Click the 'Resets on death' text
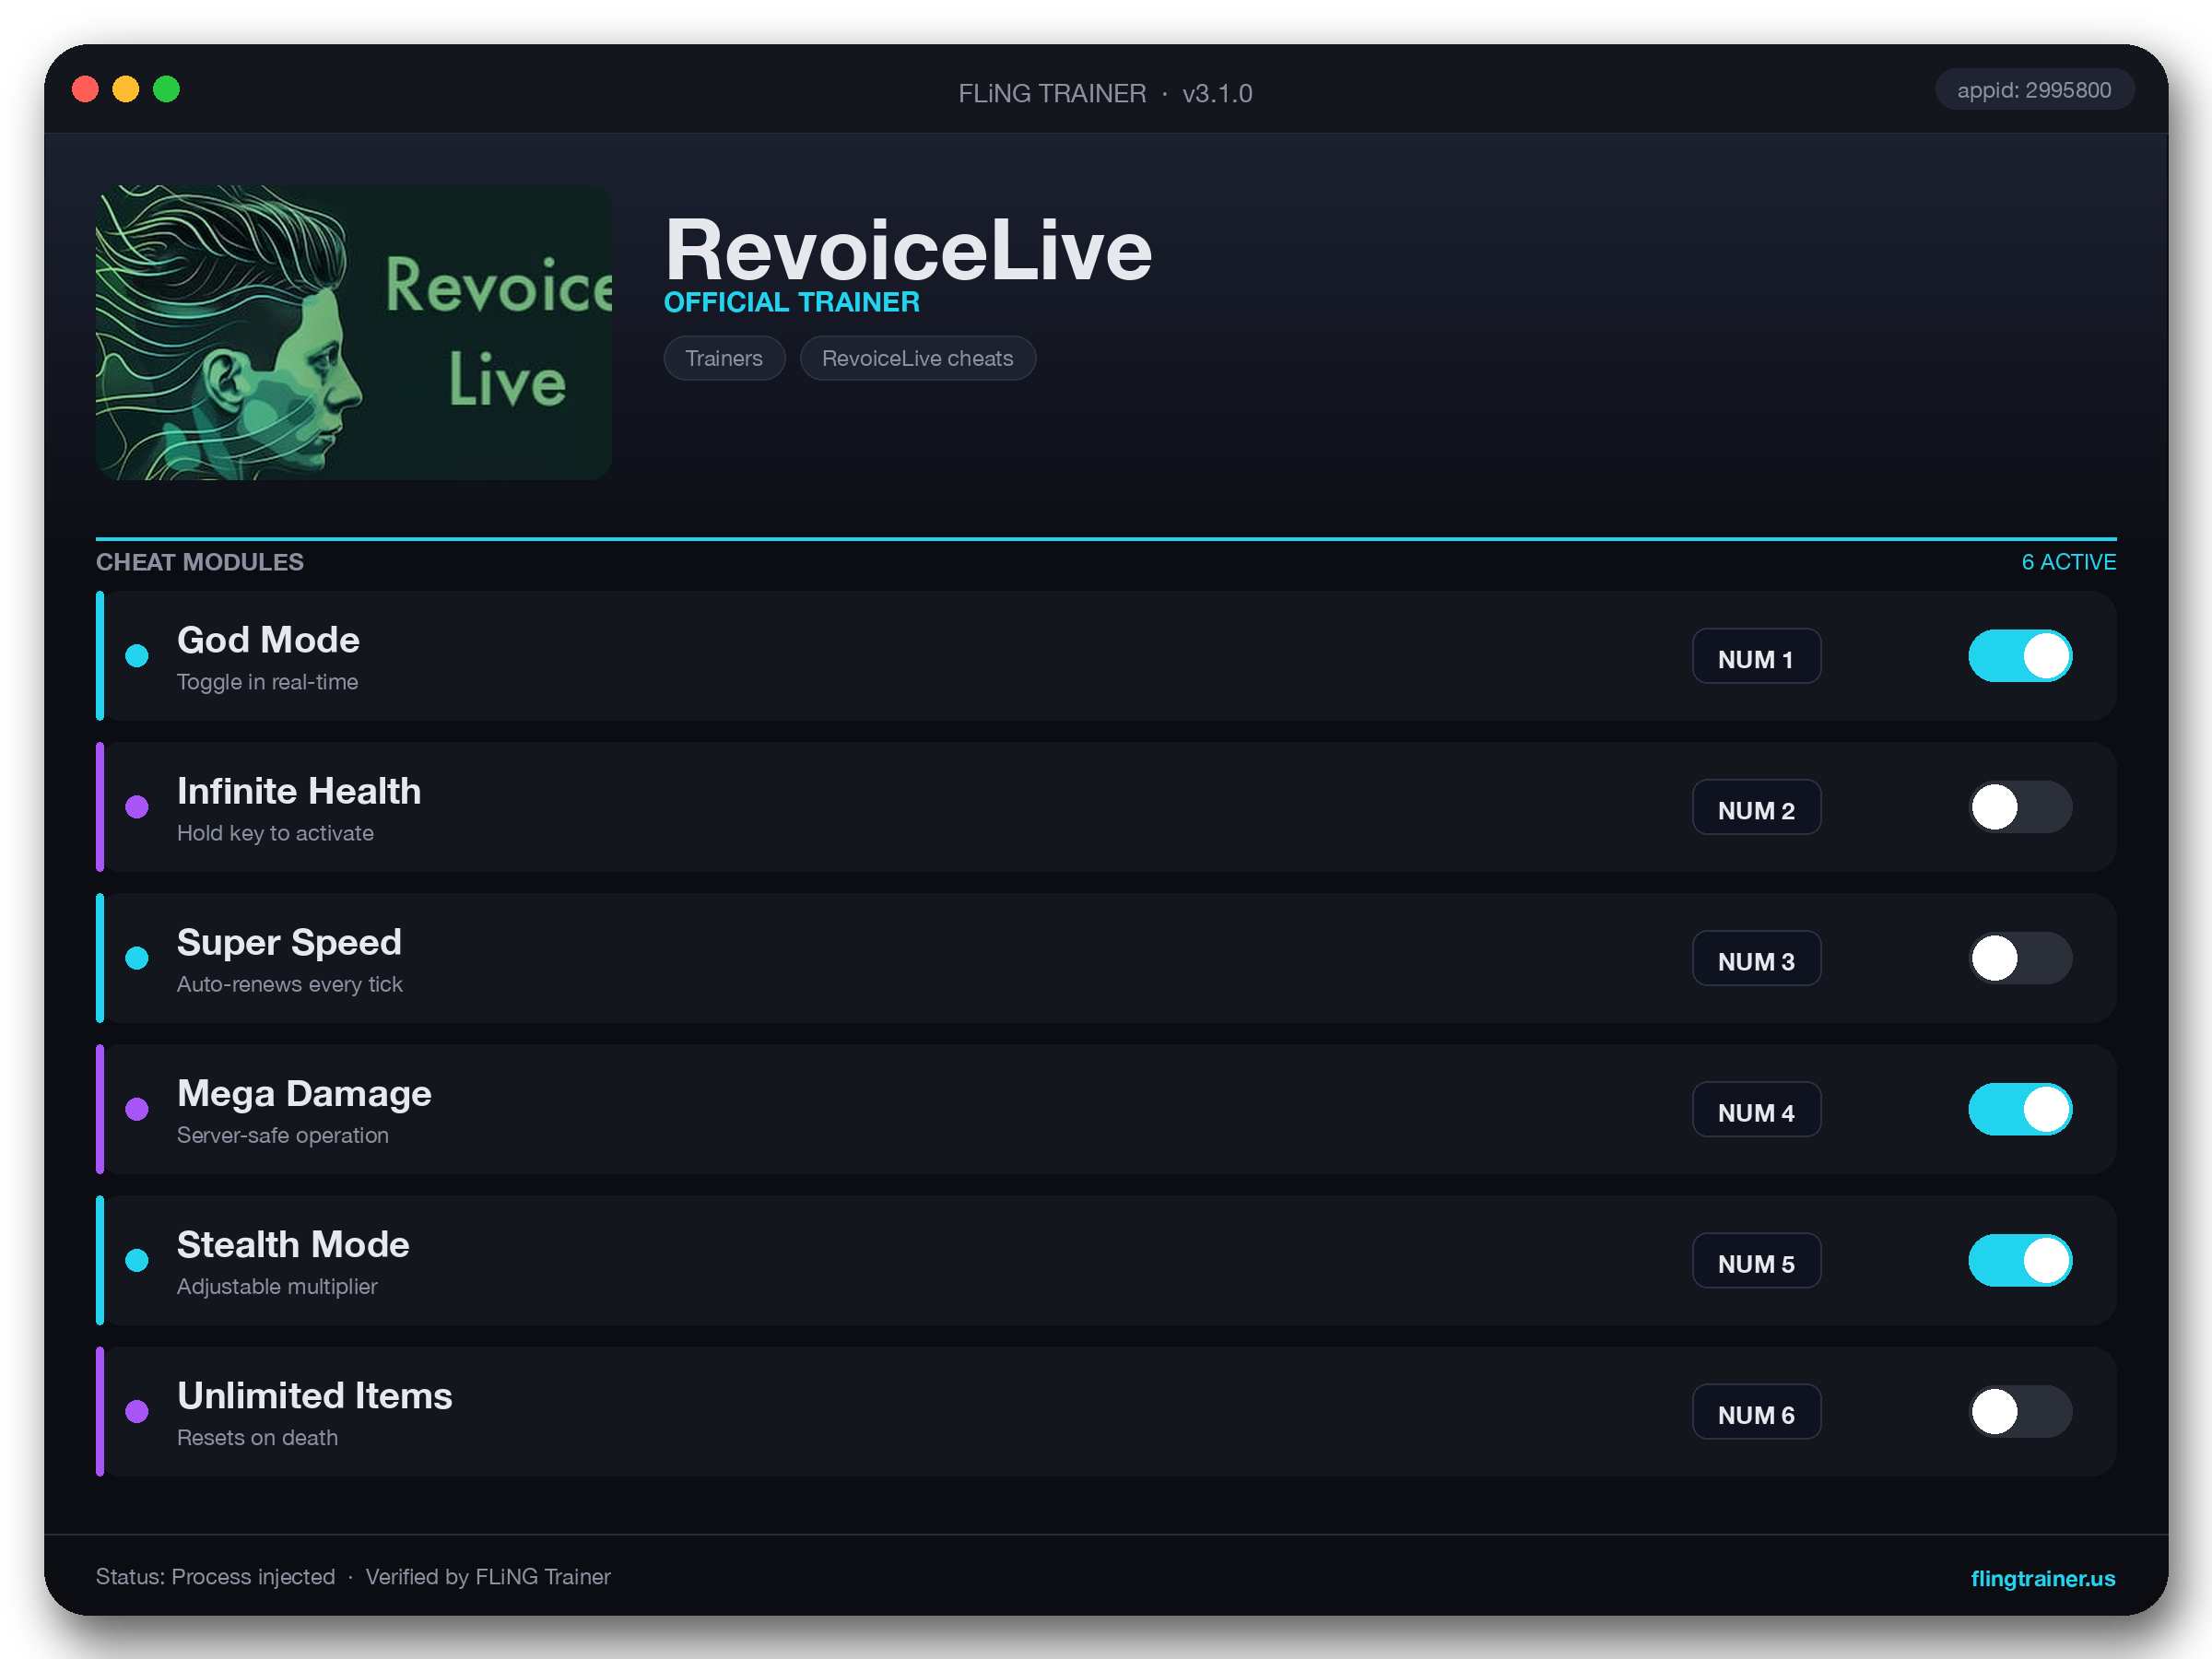Viewport: 2212px width, 1659px height. point(257,1437)
